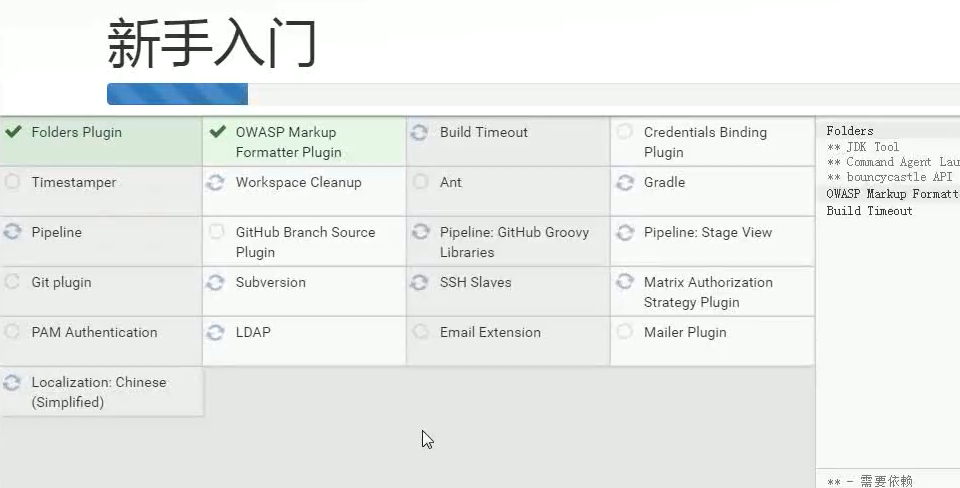
Task: Click the pending circle beside Email Extension
Action: pyautogui.click(x=420, y=332)
